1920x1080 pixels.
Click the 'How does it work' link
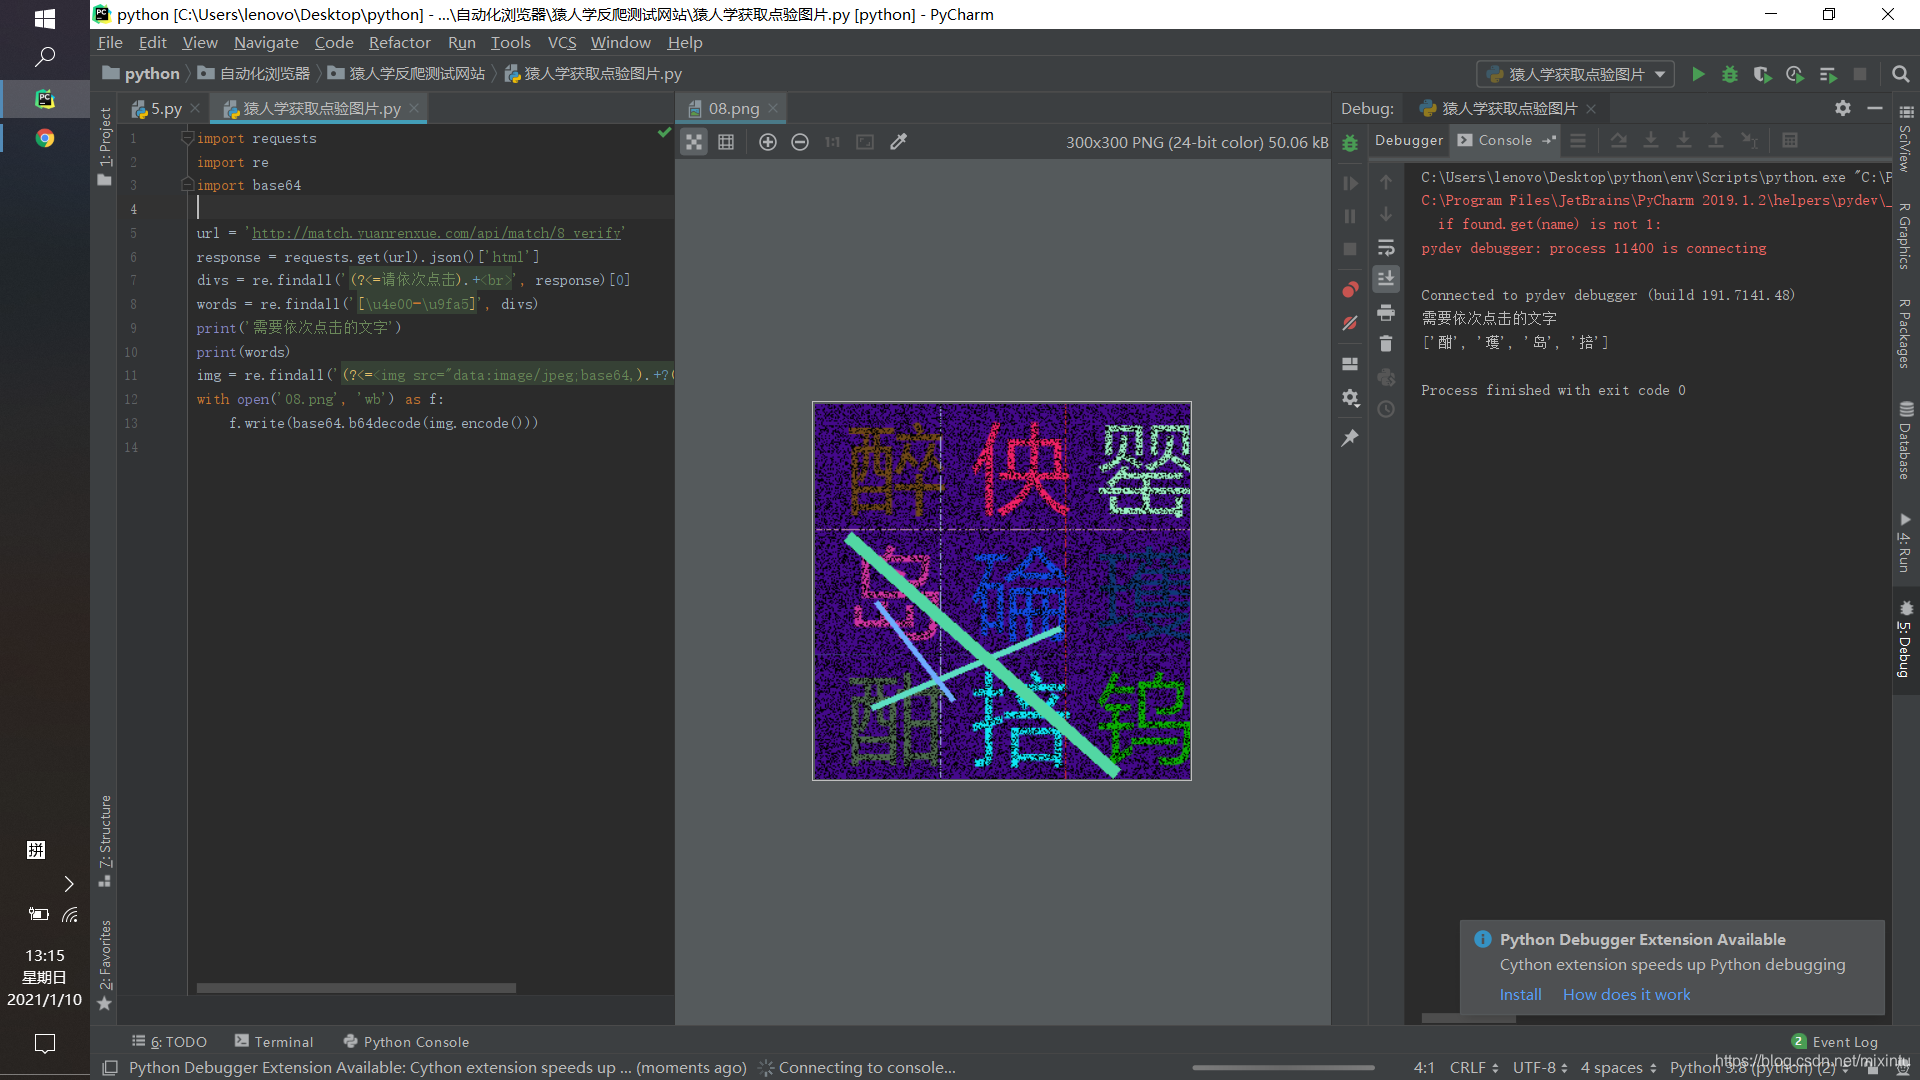click(1626, 994)
